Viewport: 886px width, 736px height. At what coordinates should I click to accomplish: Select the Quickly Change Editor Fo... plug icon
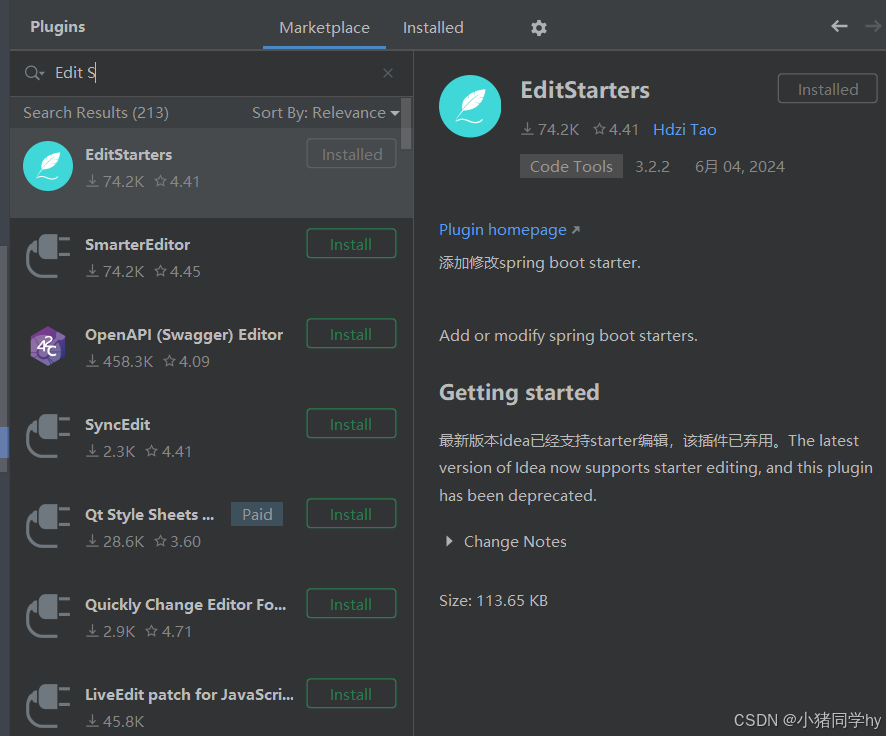pos(48,616)
